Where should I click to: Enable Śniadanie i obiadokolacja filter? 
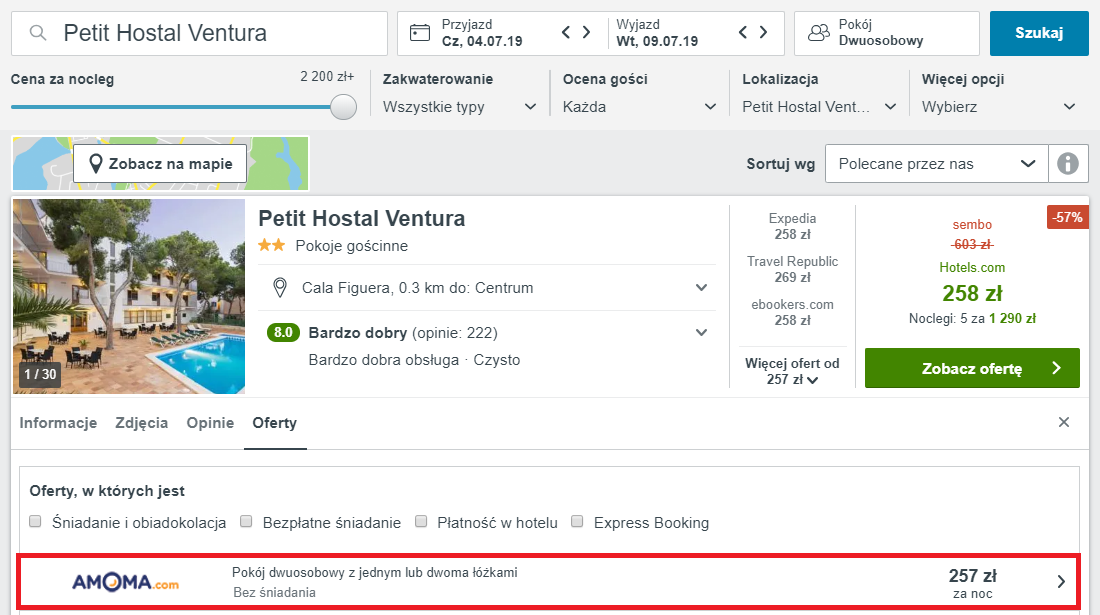pos(36,522)
